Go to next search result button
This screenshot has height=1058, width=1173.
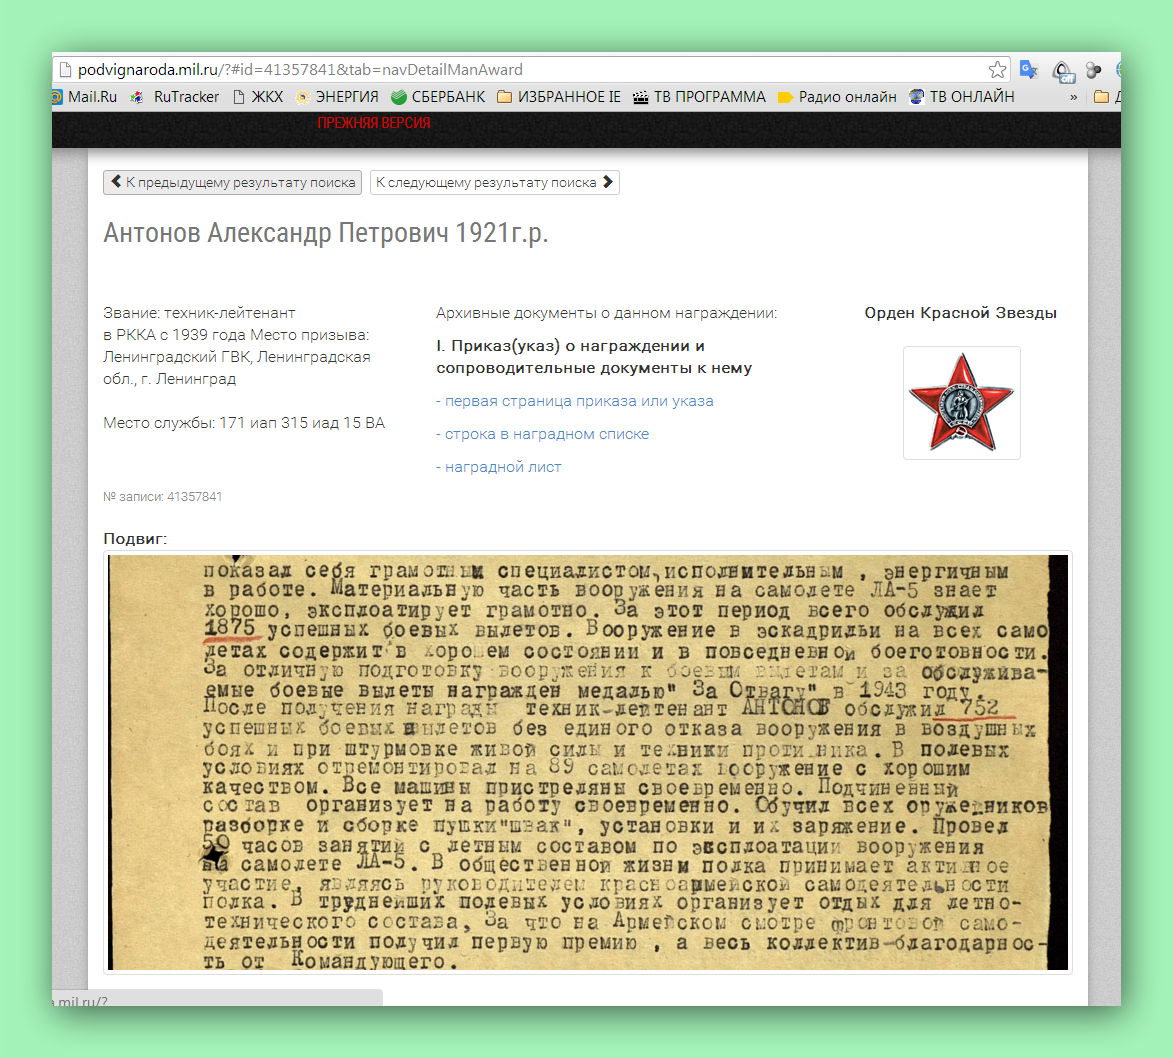pos(494,183)
